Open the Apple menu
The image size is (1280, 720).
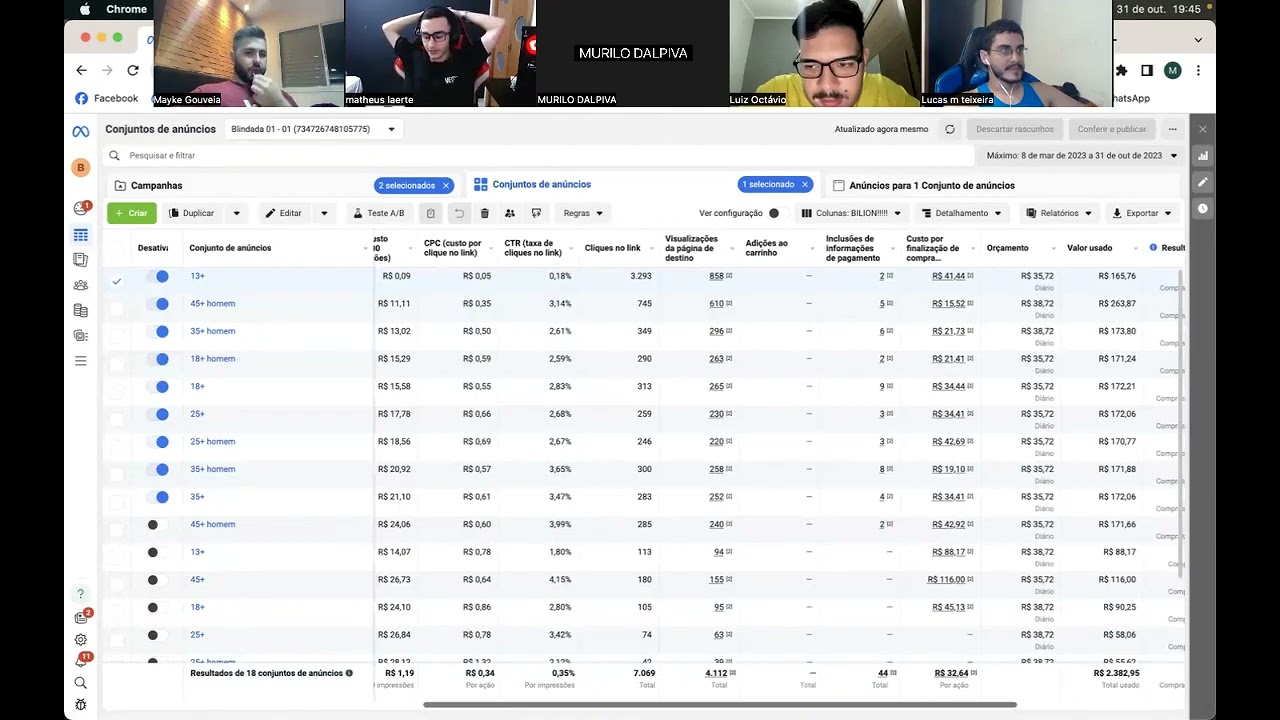pos(84,9)
